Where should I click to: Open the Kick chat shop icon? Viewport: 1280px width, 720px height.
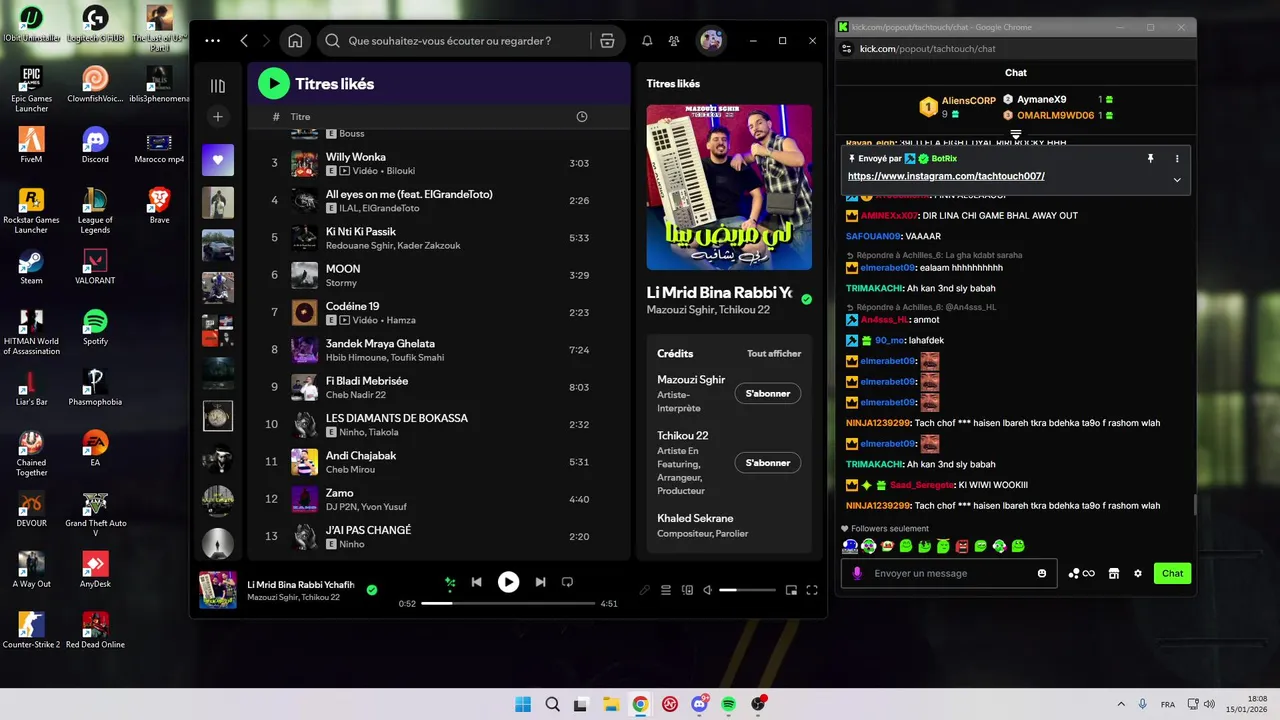[1114, 573]
